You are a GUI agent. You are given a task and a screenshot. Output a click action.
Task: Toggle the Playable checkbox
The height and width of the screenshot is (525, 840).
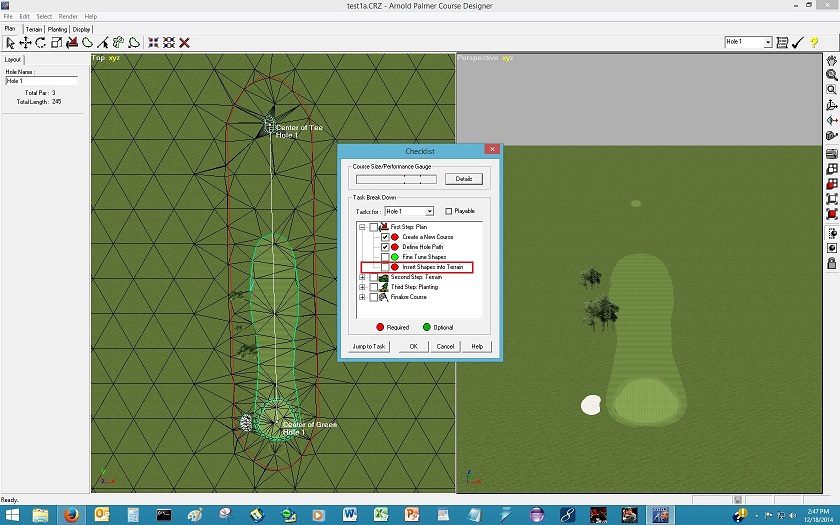point(448,211)
